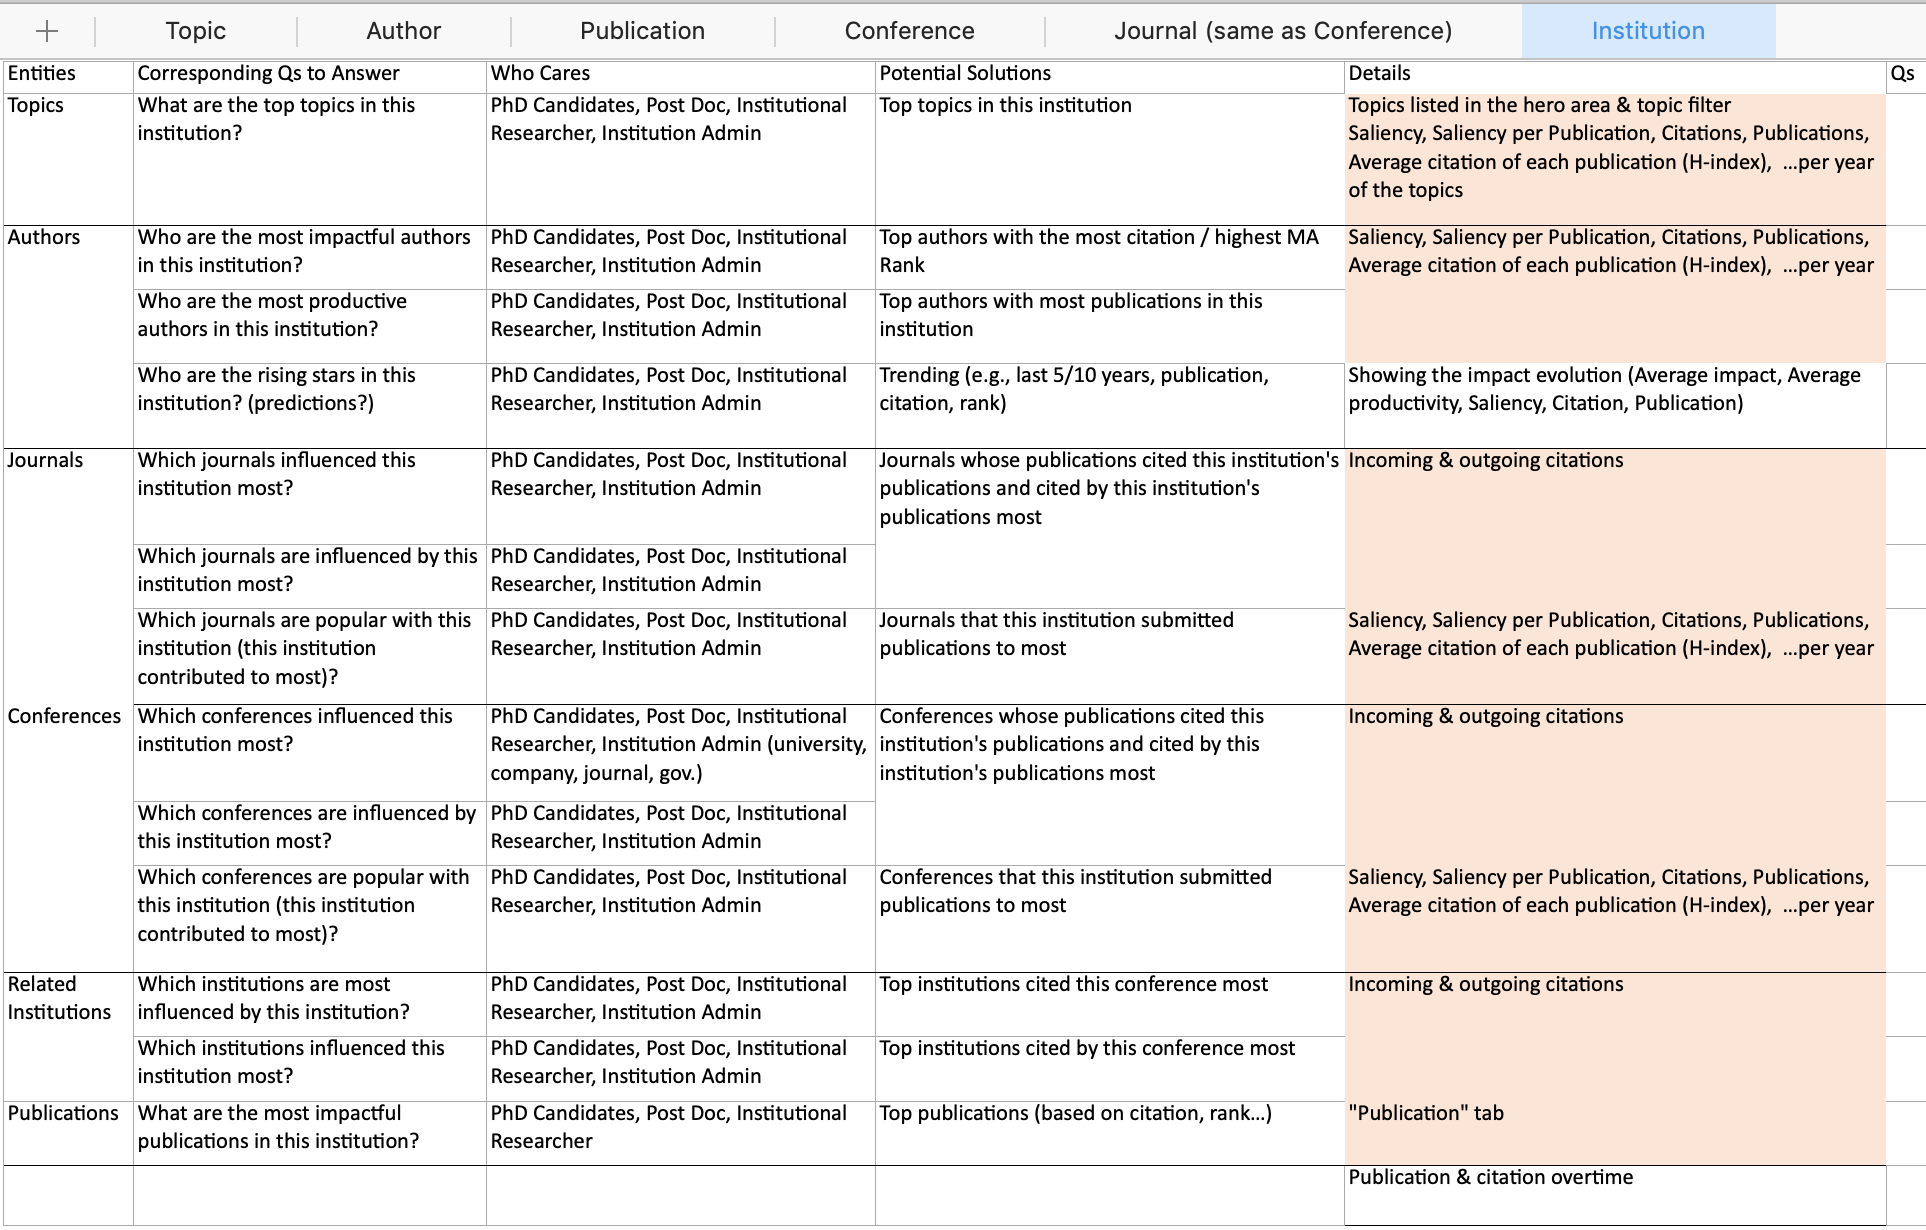Click 'Trending (e.g., last 5/10 years' cell
This screenshot has height=1230, width=1926.
tap(1110, 406)
